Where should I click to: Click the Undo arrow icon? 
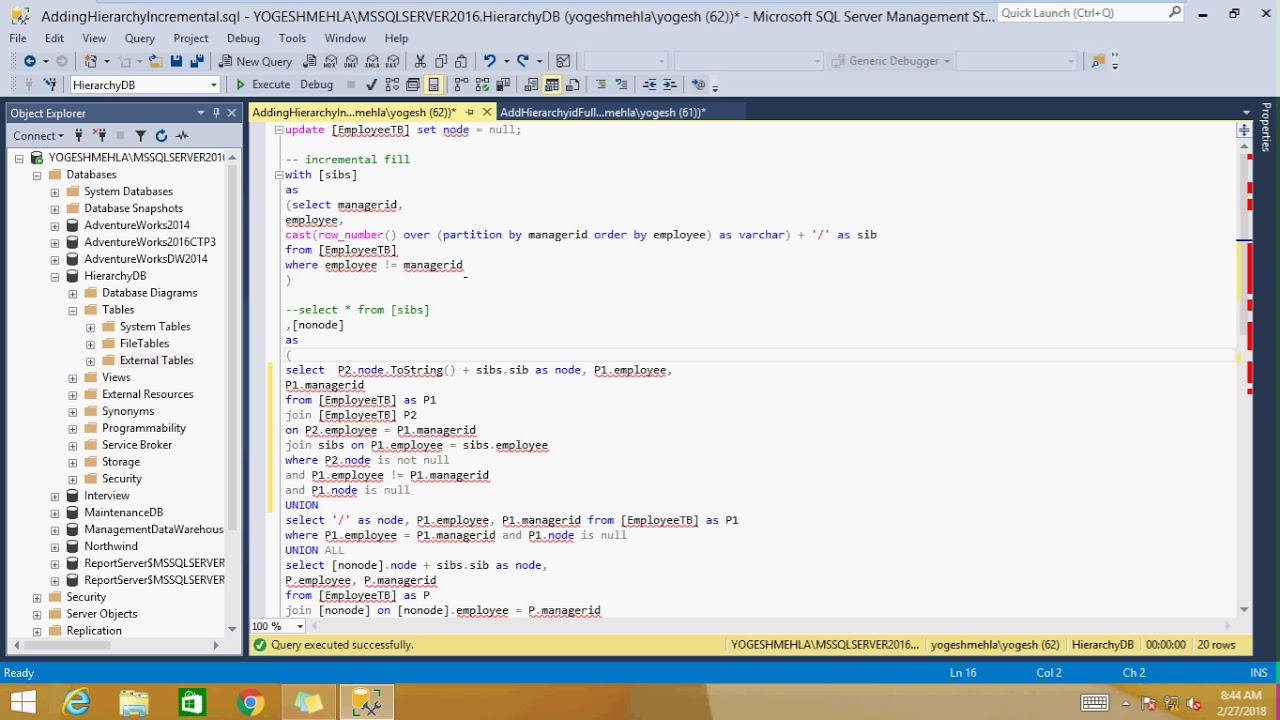pyautogui.click(x=489, y=61)
